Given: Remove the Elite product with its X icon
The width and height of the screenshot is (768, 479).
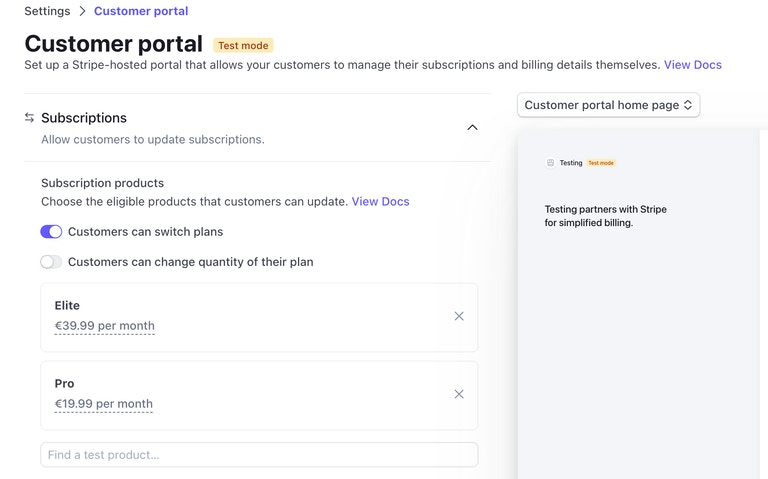Looking at the screenshot, I should [459, 316].
